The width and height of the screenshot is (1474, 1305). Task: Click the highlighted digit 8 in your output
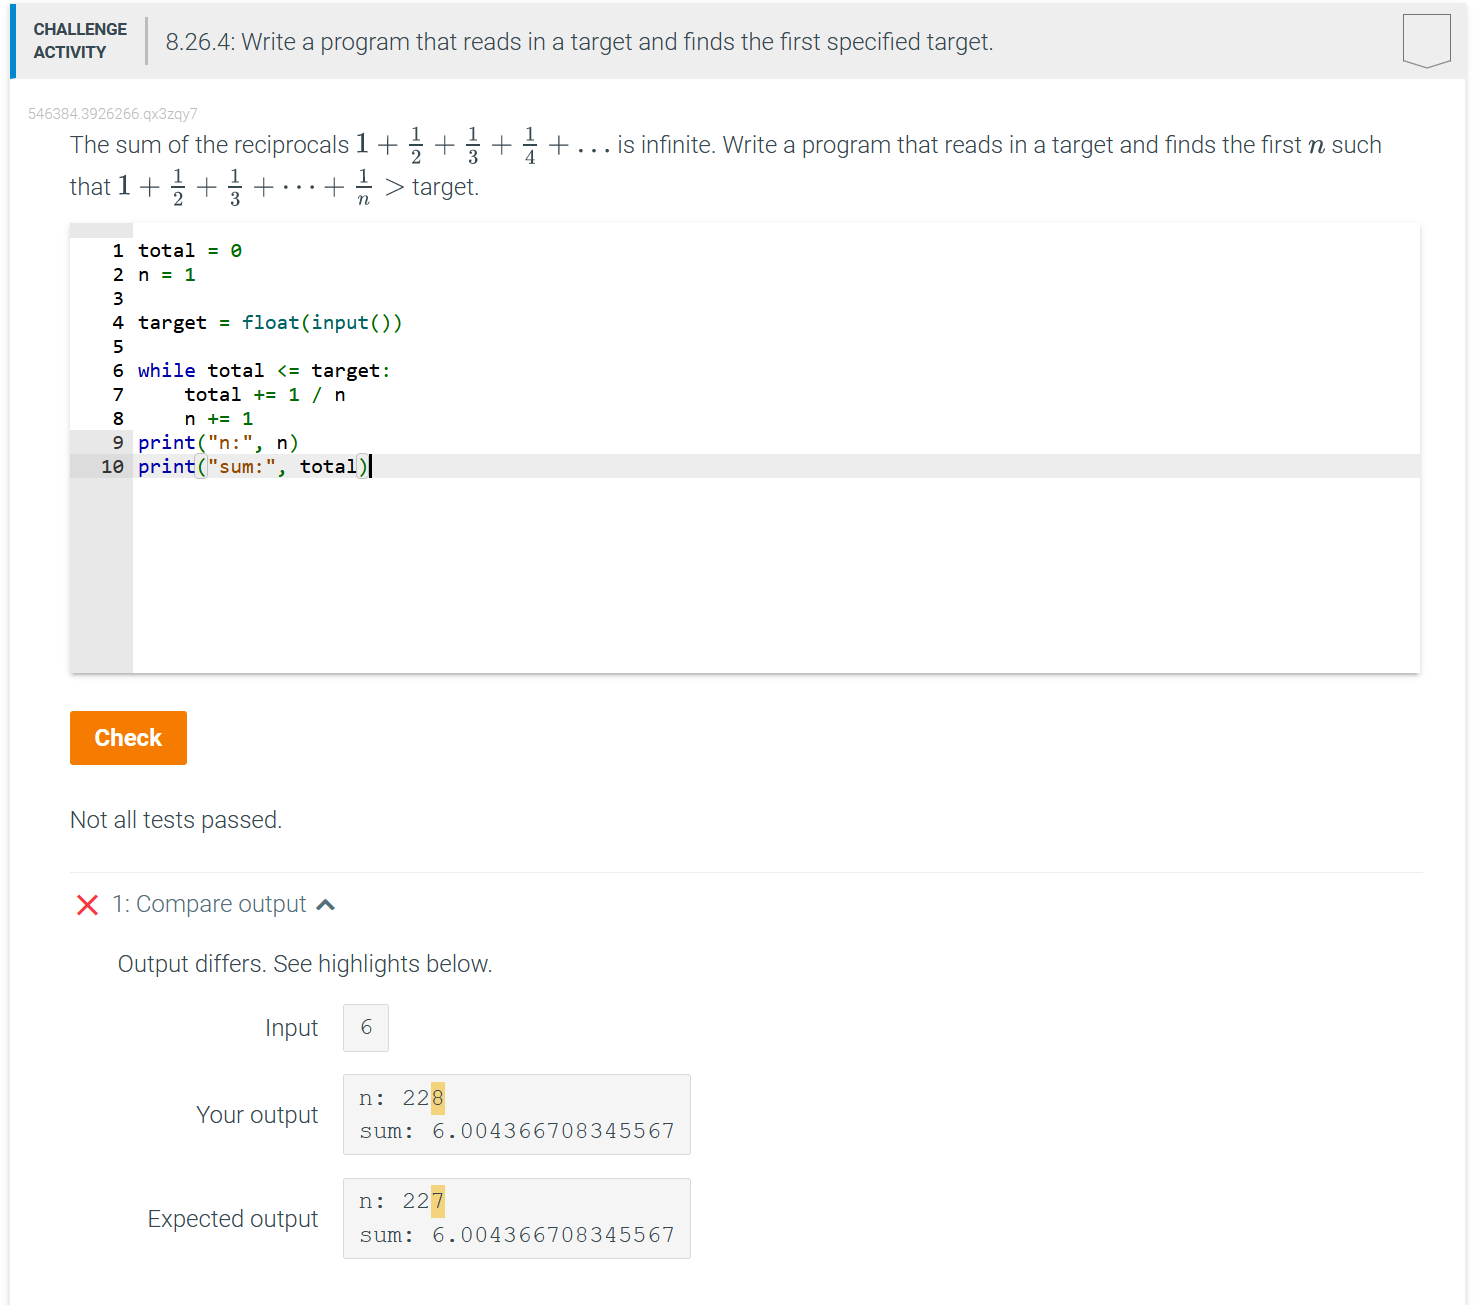(x=436, y=1097)
